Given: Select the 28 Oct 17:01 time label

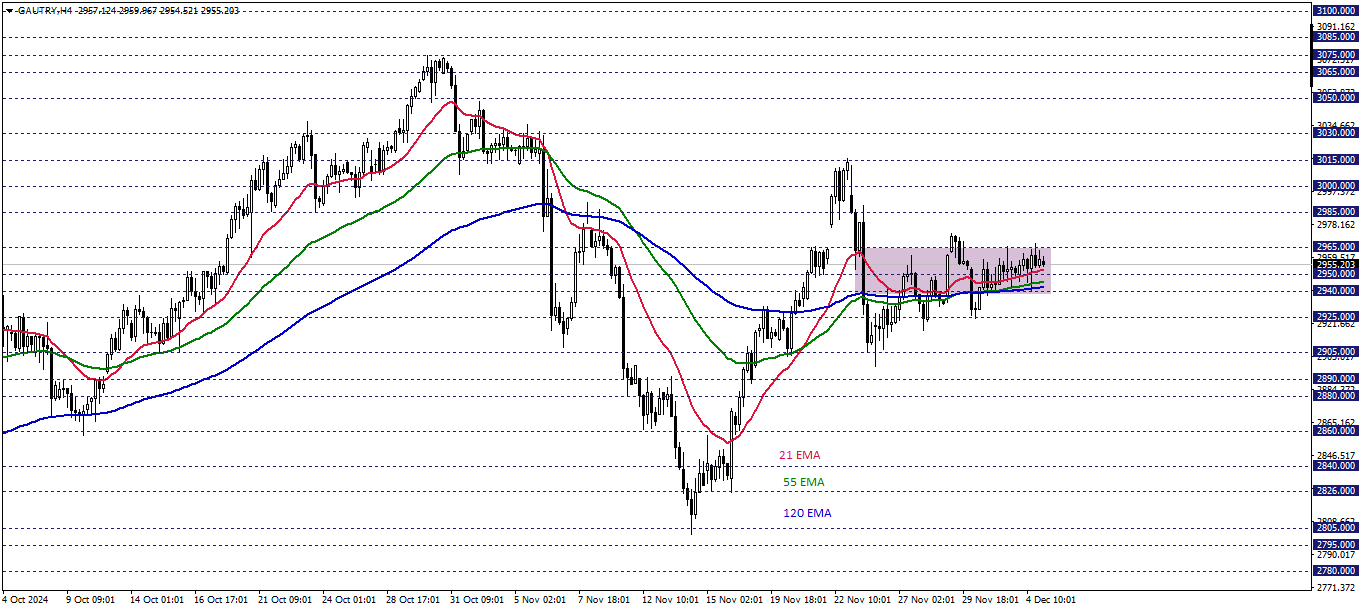Looking at the screenshot, I should coord(413,600).
